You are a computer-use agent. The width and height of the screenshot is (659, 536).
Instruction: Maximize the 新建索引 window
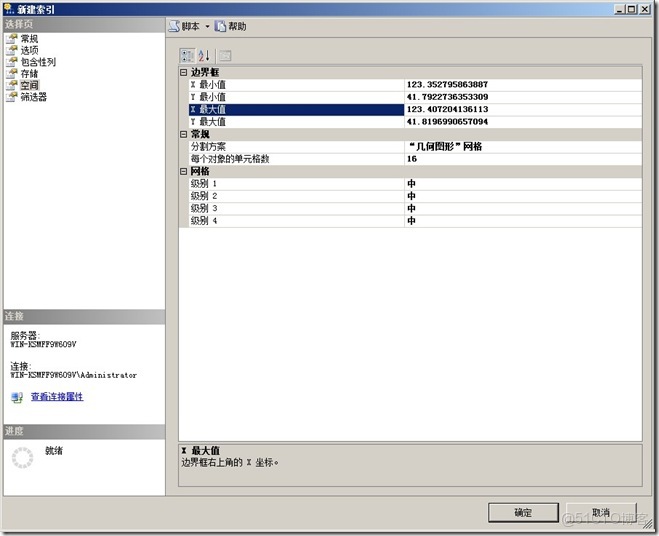(x=632, y=9)
